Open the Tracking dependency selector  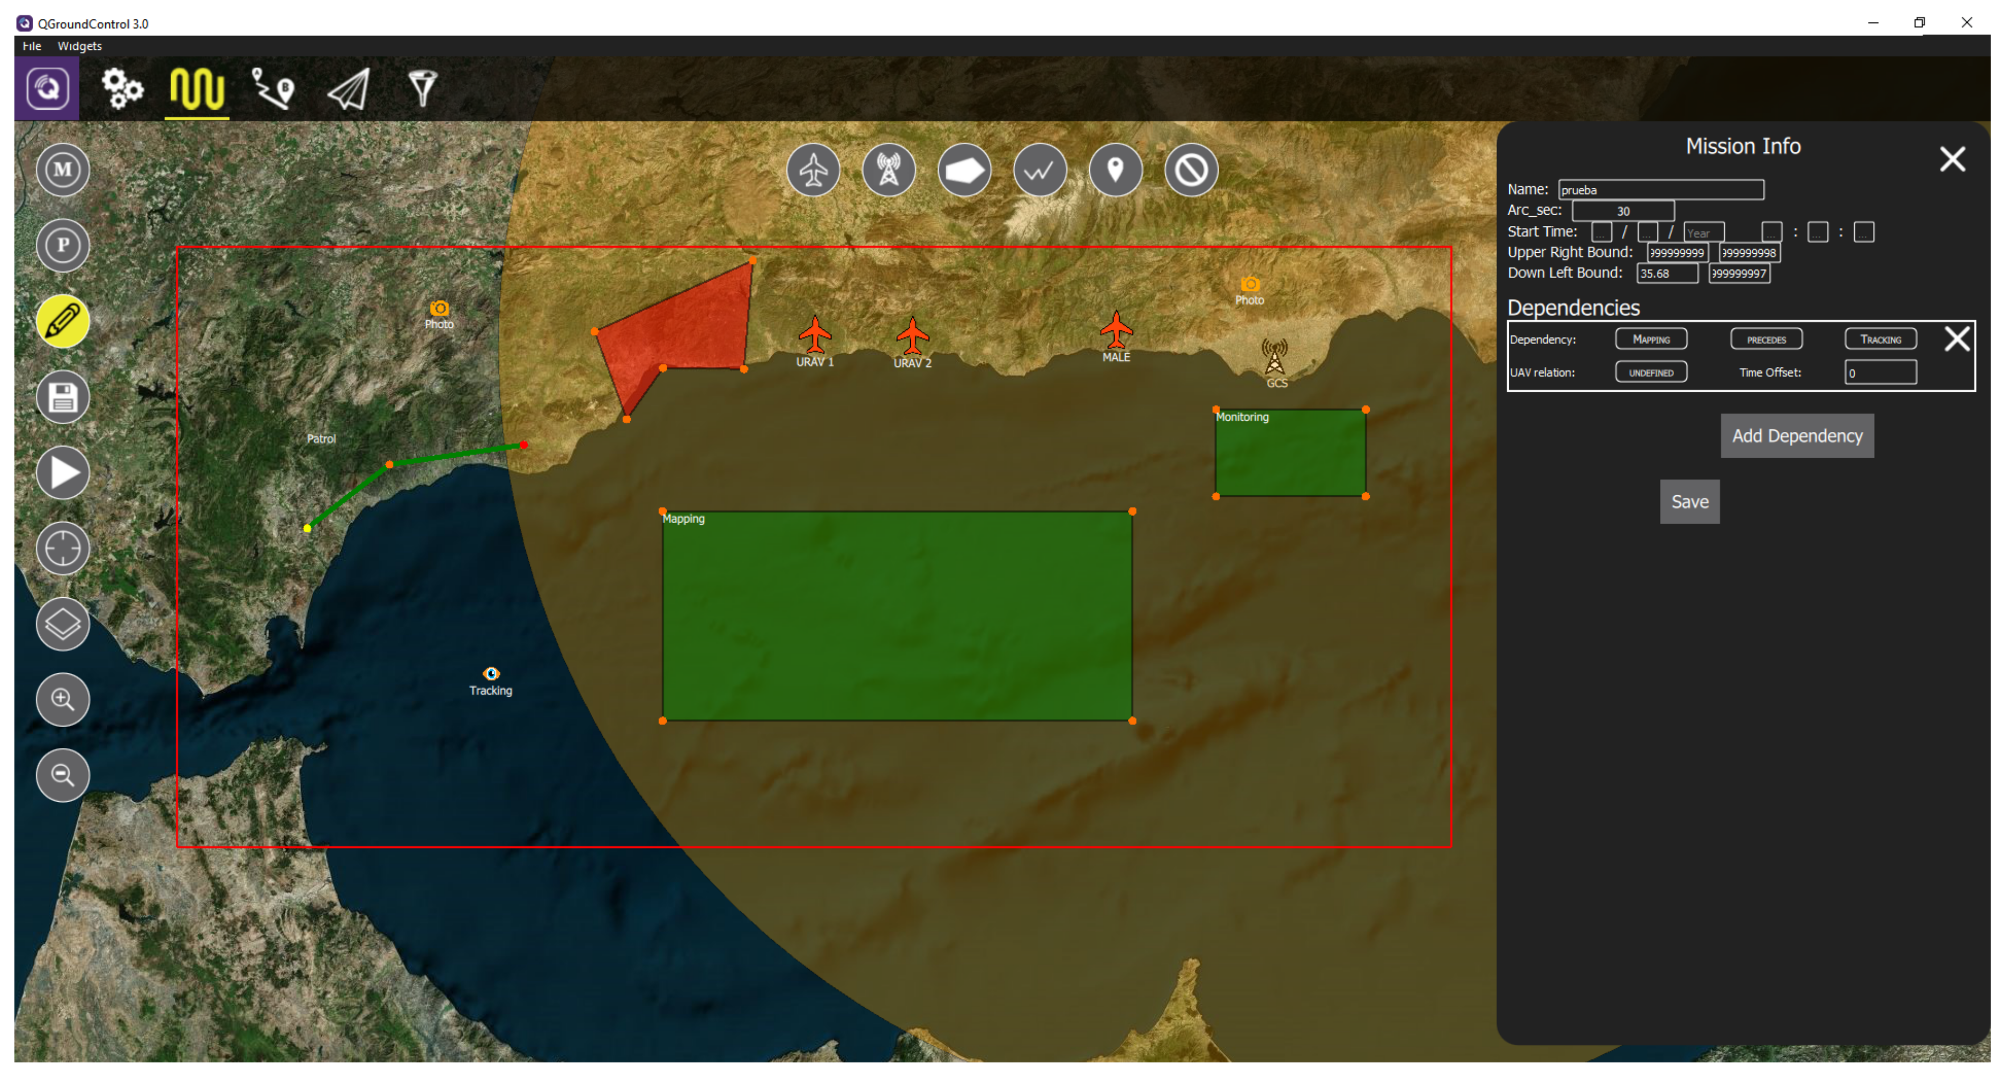click(1880, 339)
